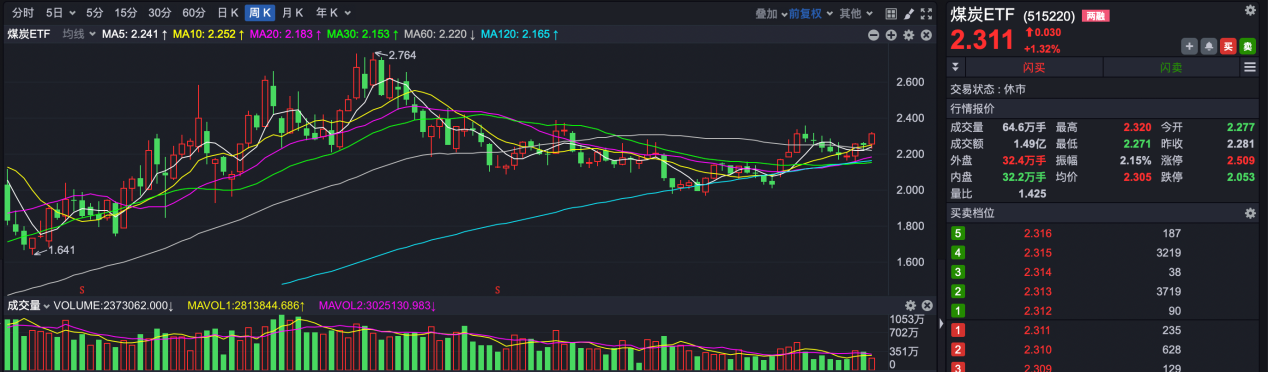Set price alert bell icon
The width and height of the screenshot is (1268, 372).
[x=1209, y=46]
